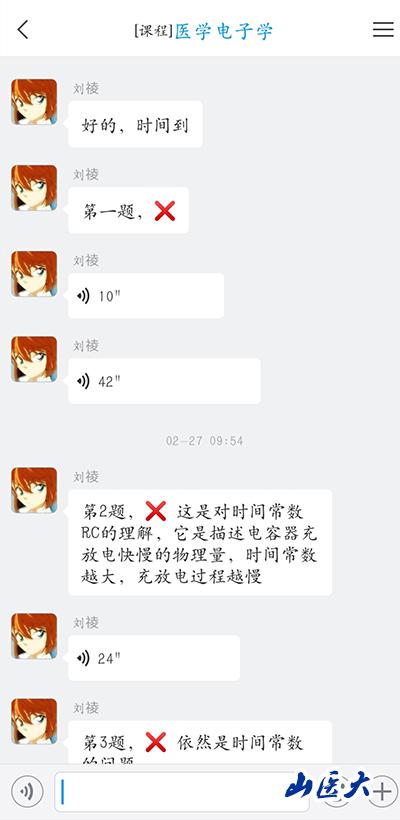This screenshot has height=820, width=400.
Task: Select the '第3题' message bubble
Action: (200, 742)
